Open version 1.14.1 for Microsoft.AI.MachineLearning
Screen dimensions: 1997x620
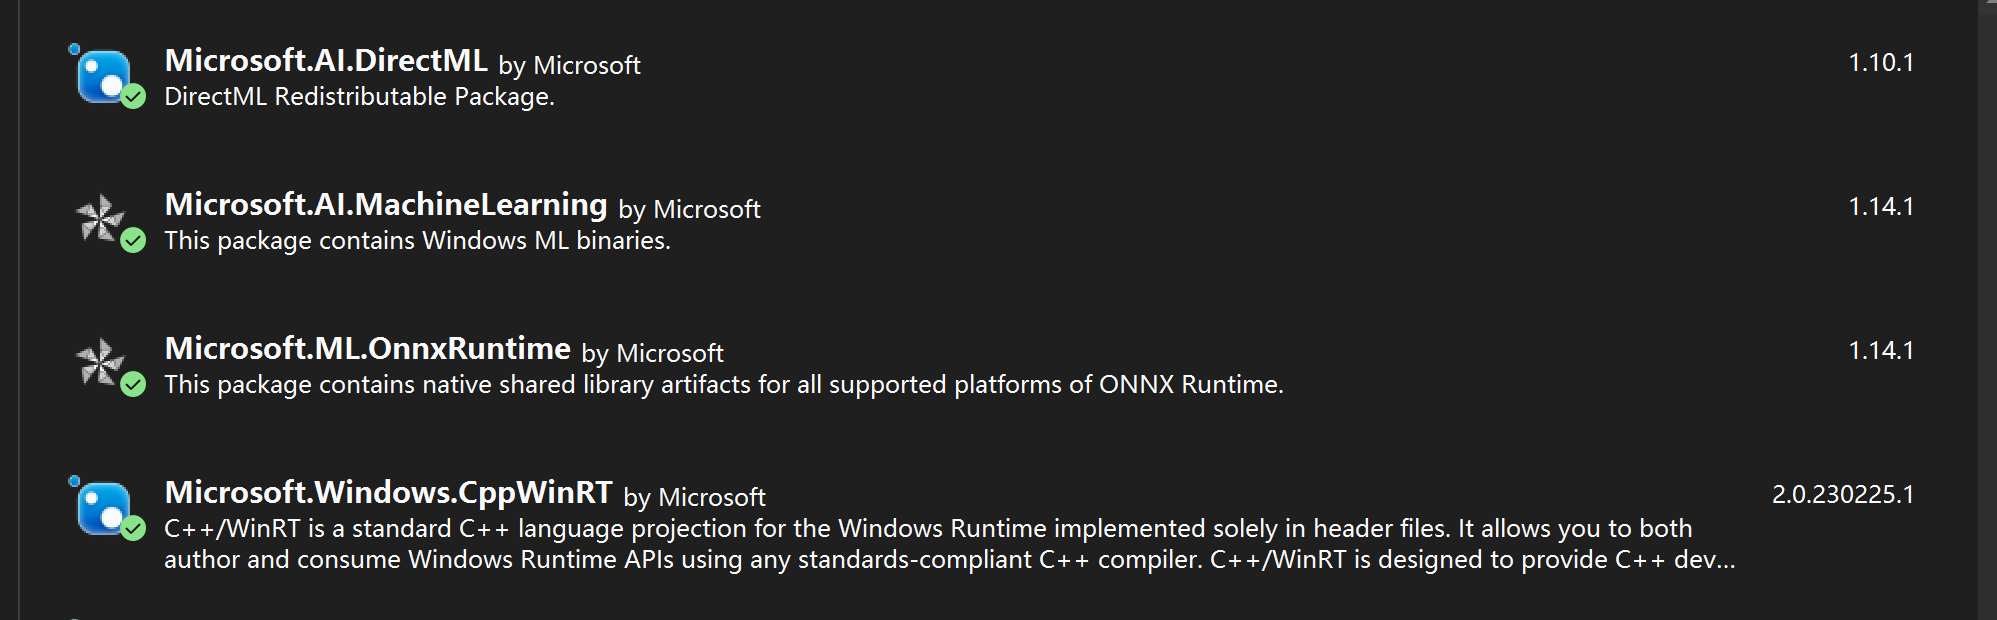click(x=1880, y=206)
